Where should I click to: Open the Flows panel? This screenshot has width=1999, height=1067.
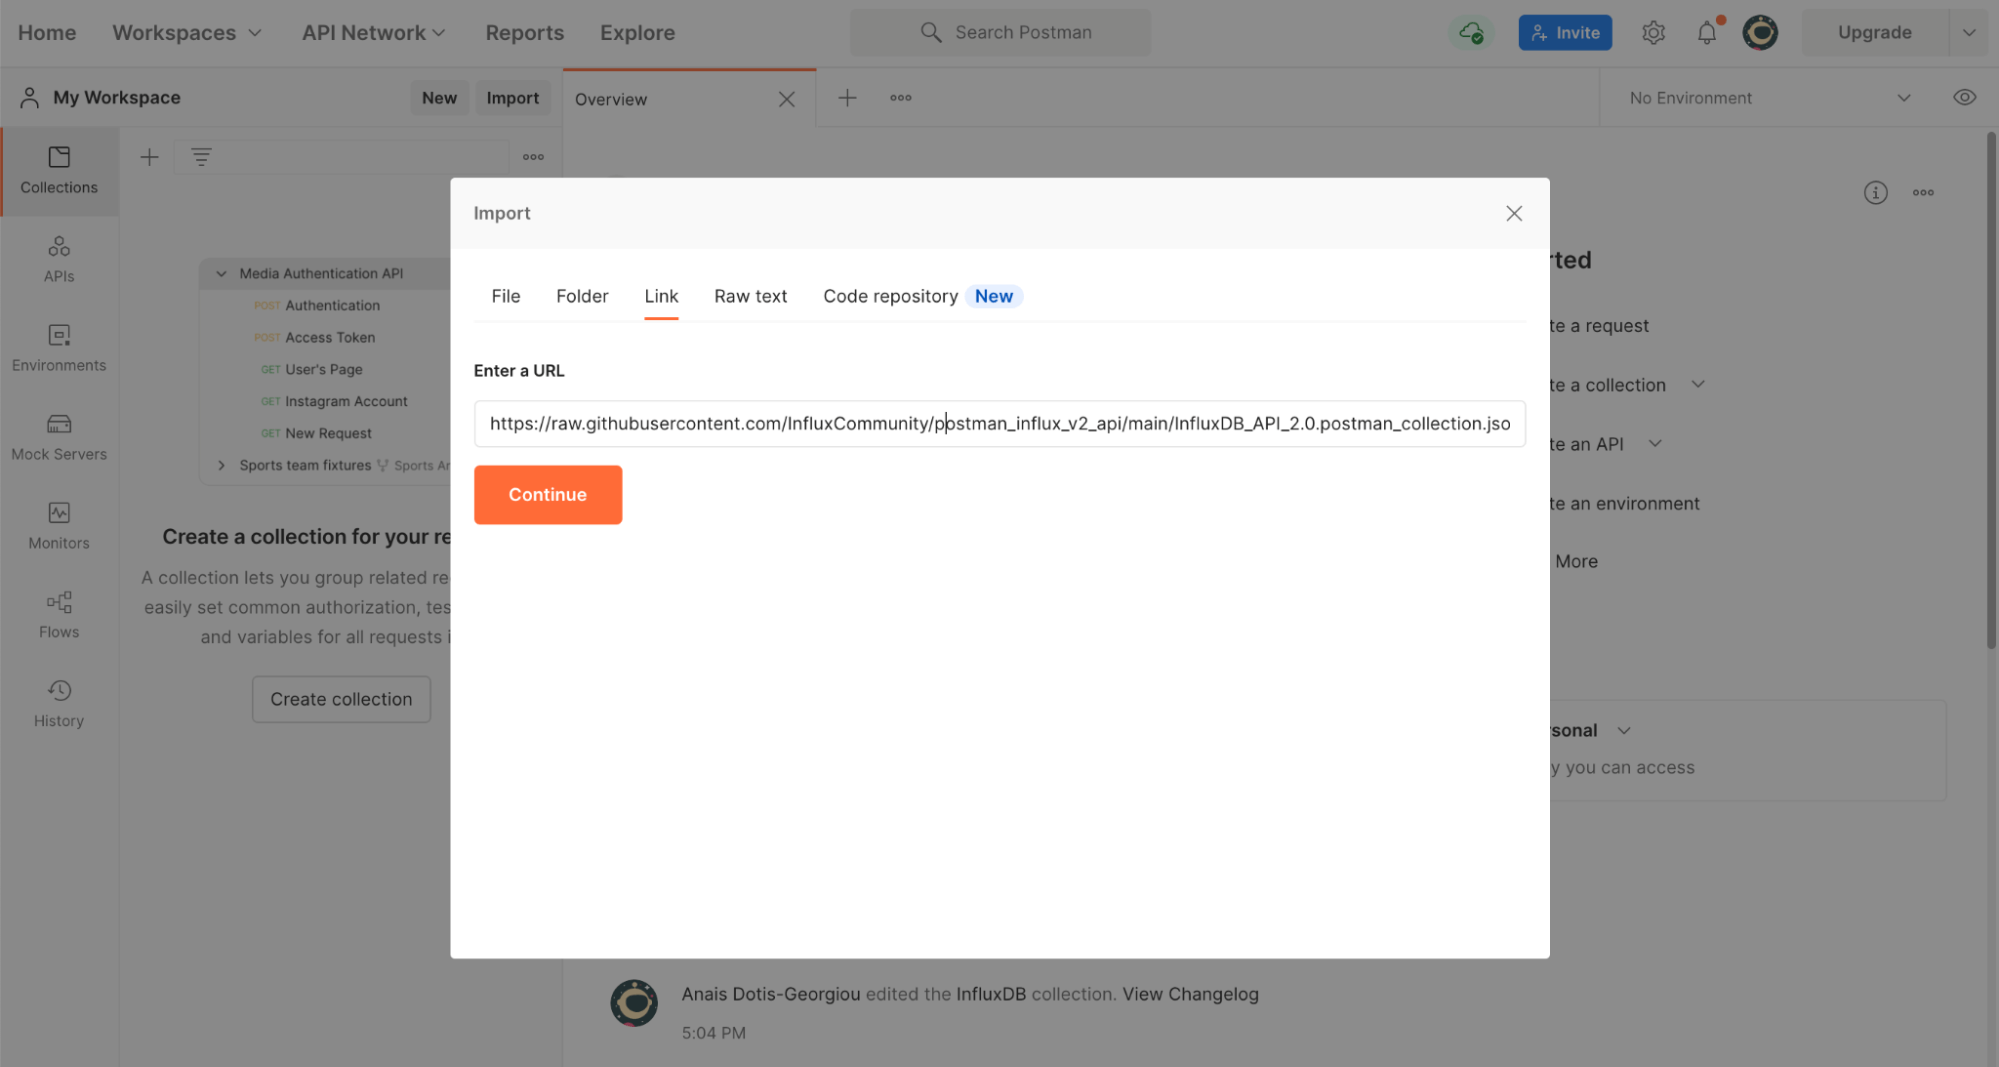pyautogui.click(x=58, y=613)
